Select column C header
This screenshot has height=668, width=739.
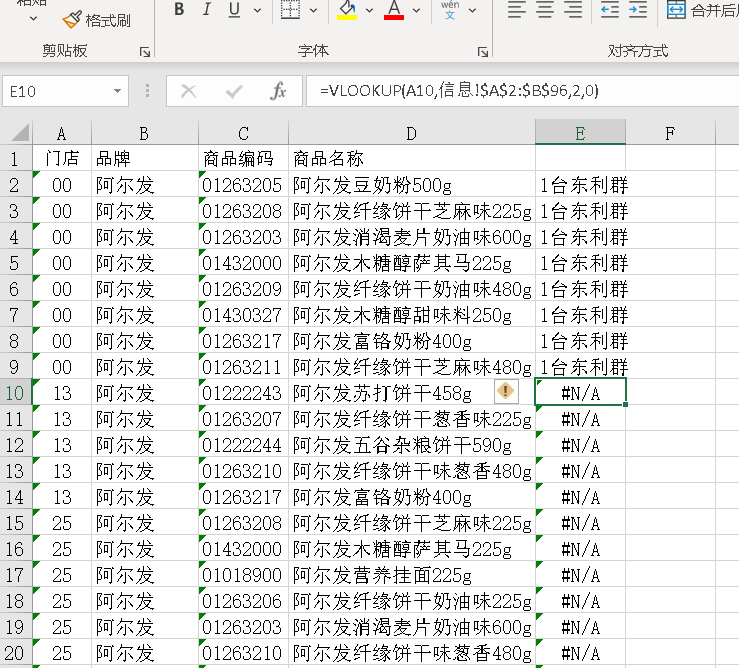[x=243, y=133]
